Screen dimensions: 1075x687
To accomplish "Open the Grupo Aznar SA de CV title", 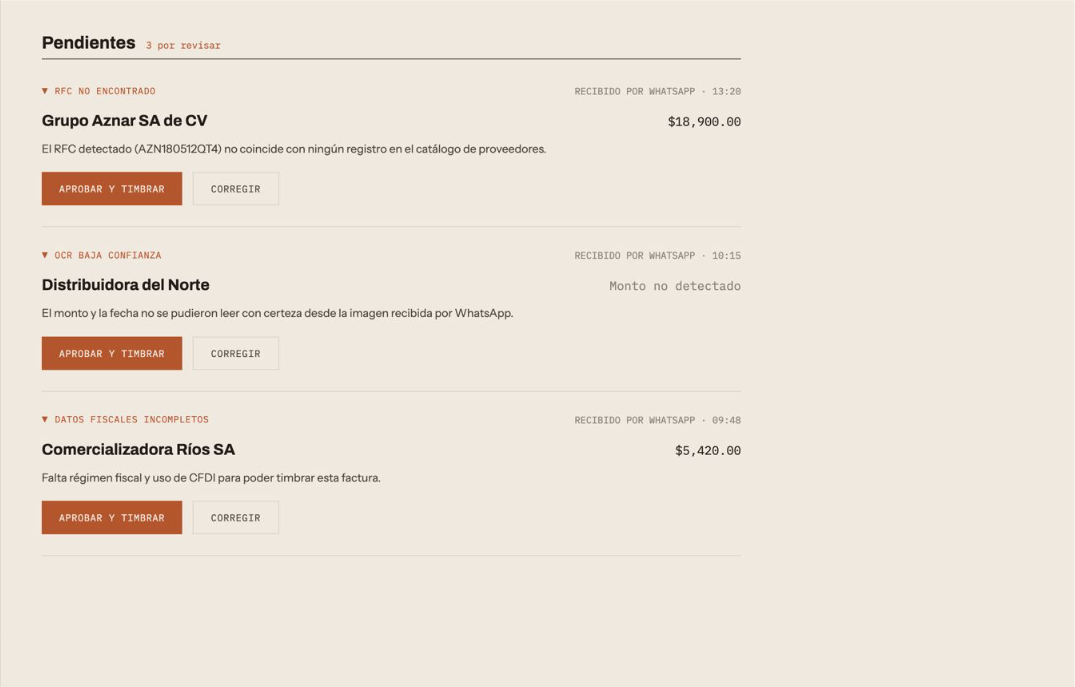I will pyautogui.click(x=124, y=121).
